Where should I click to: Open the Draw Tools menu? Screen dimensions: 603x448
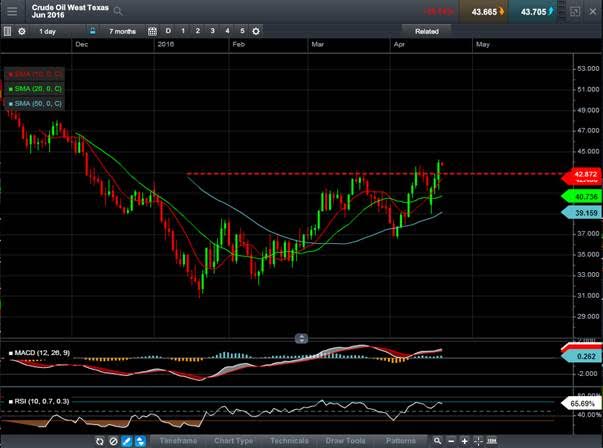345,441
